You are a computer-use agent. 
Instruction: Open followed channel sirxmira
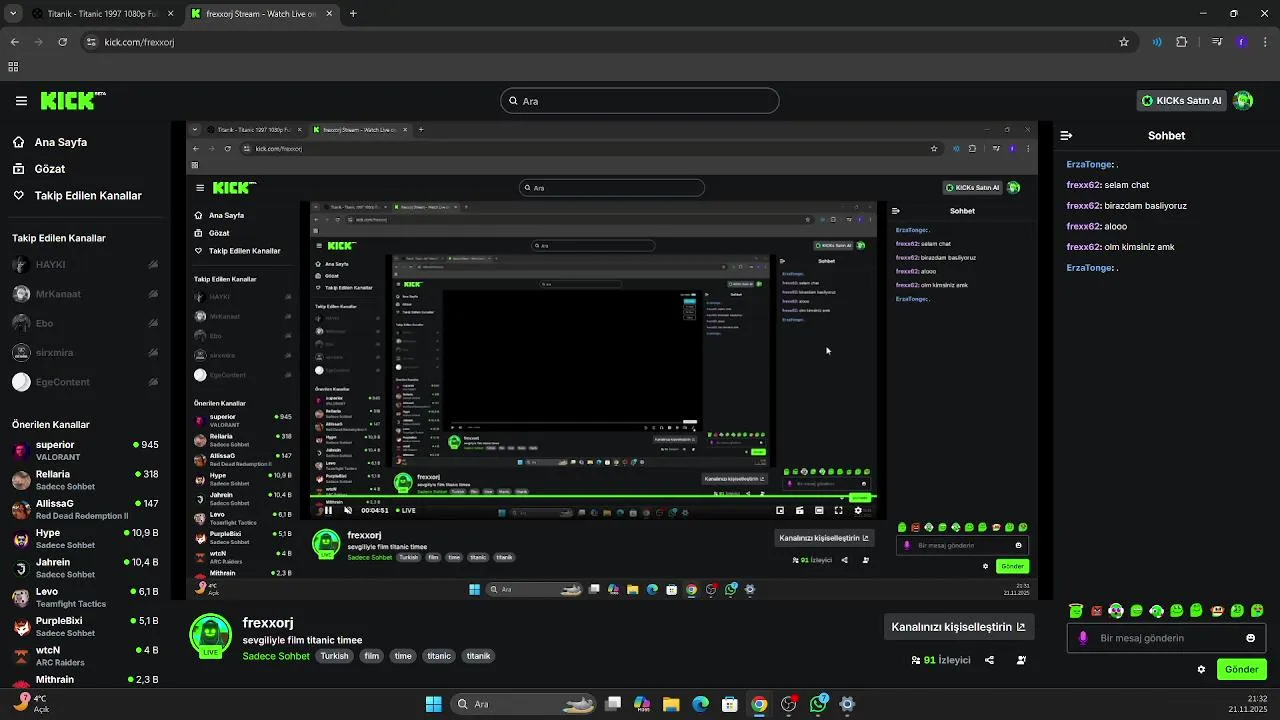point(85,352)
